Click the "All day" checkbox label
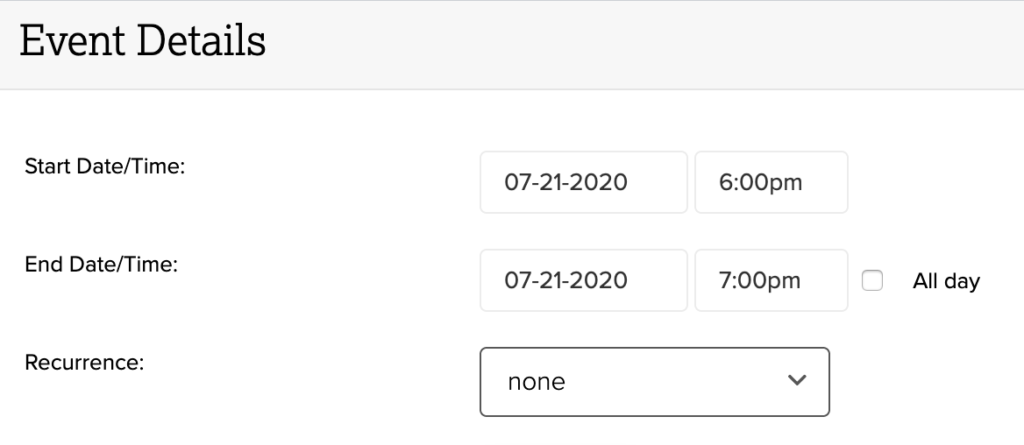Screen dimensions: 1024x445 pos(945,281)
